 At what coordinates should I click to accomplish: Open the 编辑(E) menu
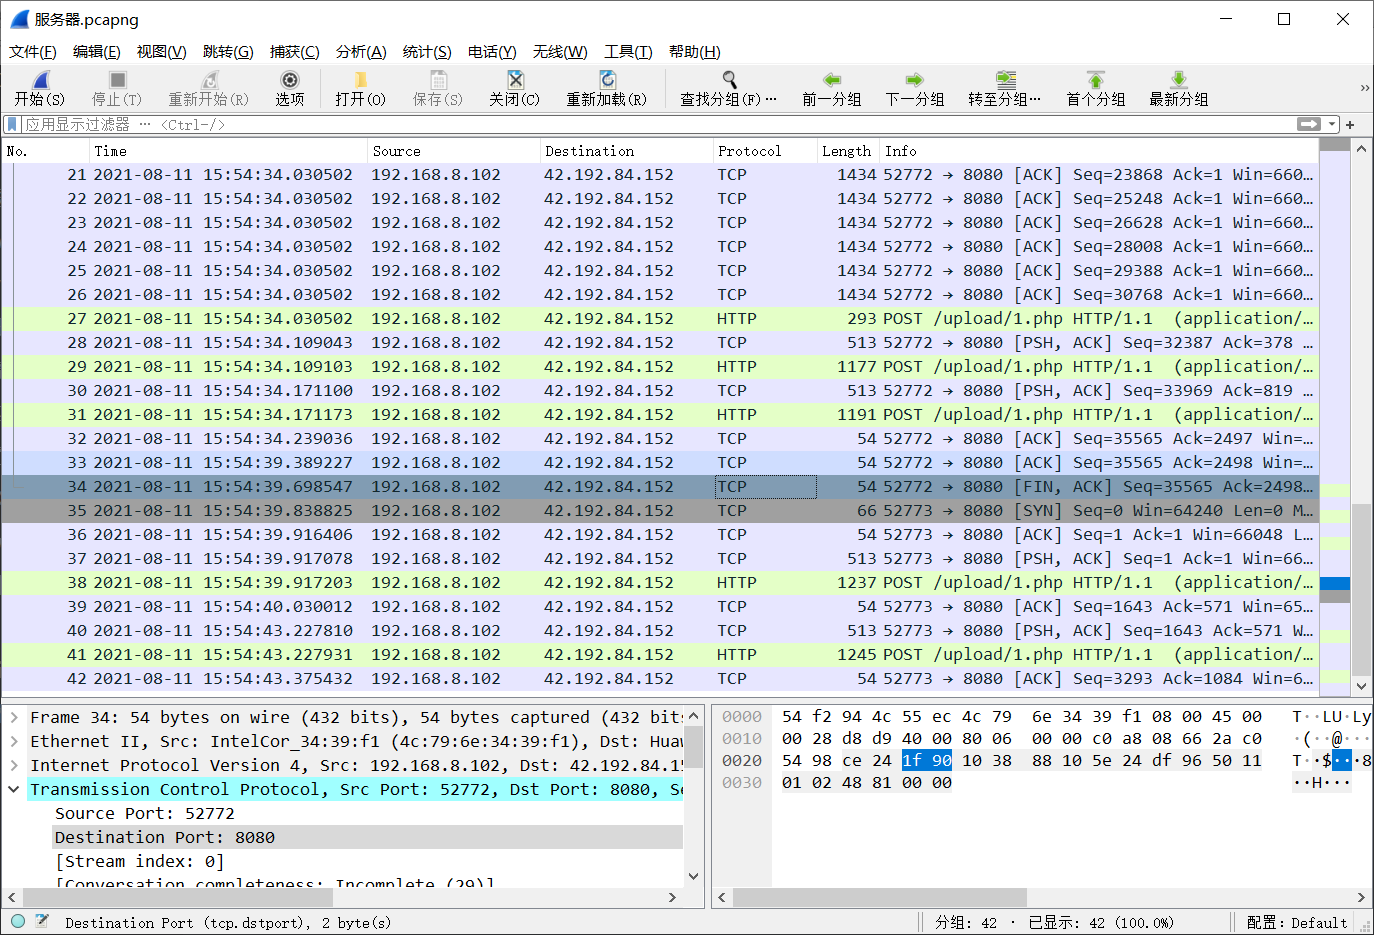click(97, 52)
